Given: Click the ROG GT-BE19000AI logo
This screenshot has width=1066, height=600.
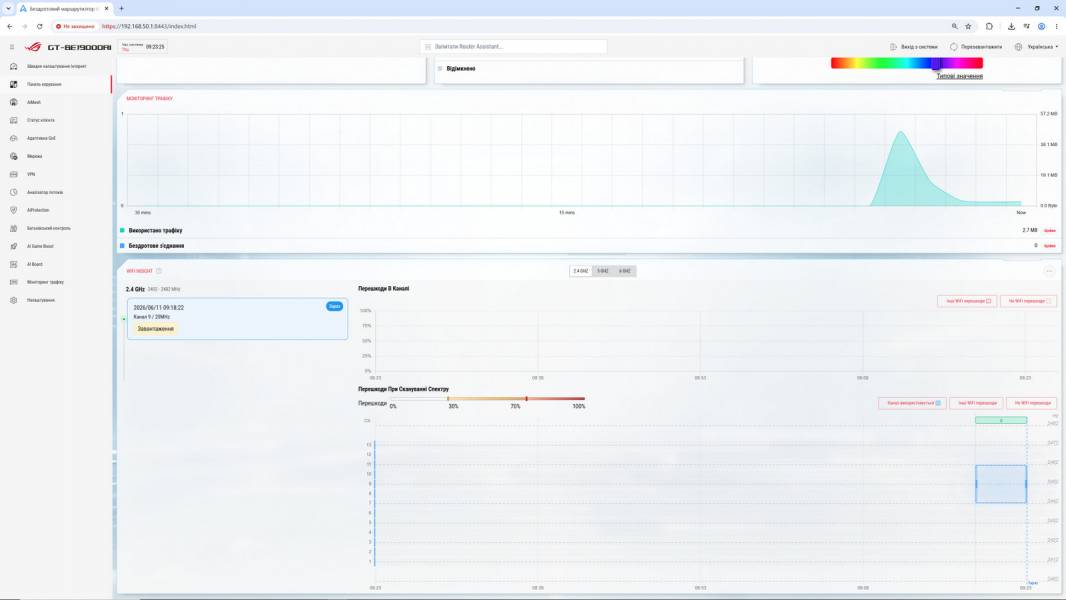Looking at the screenshot, I should click(68, 47).
